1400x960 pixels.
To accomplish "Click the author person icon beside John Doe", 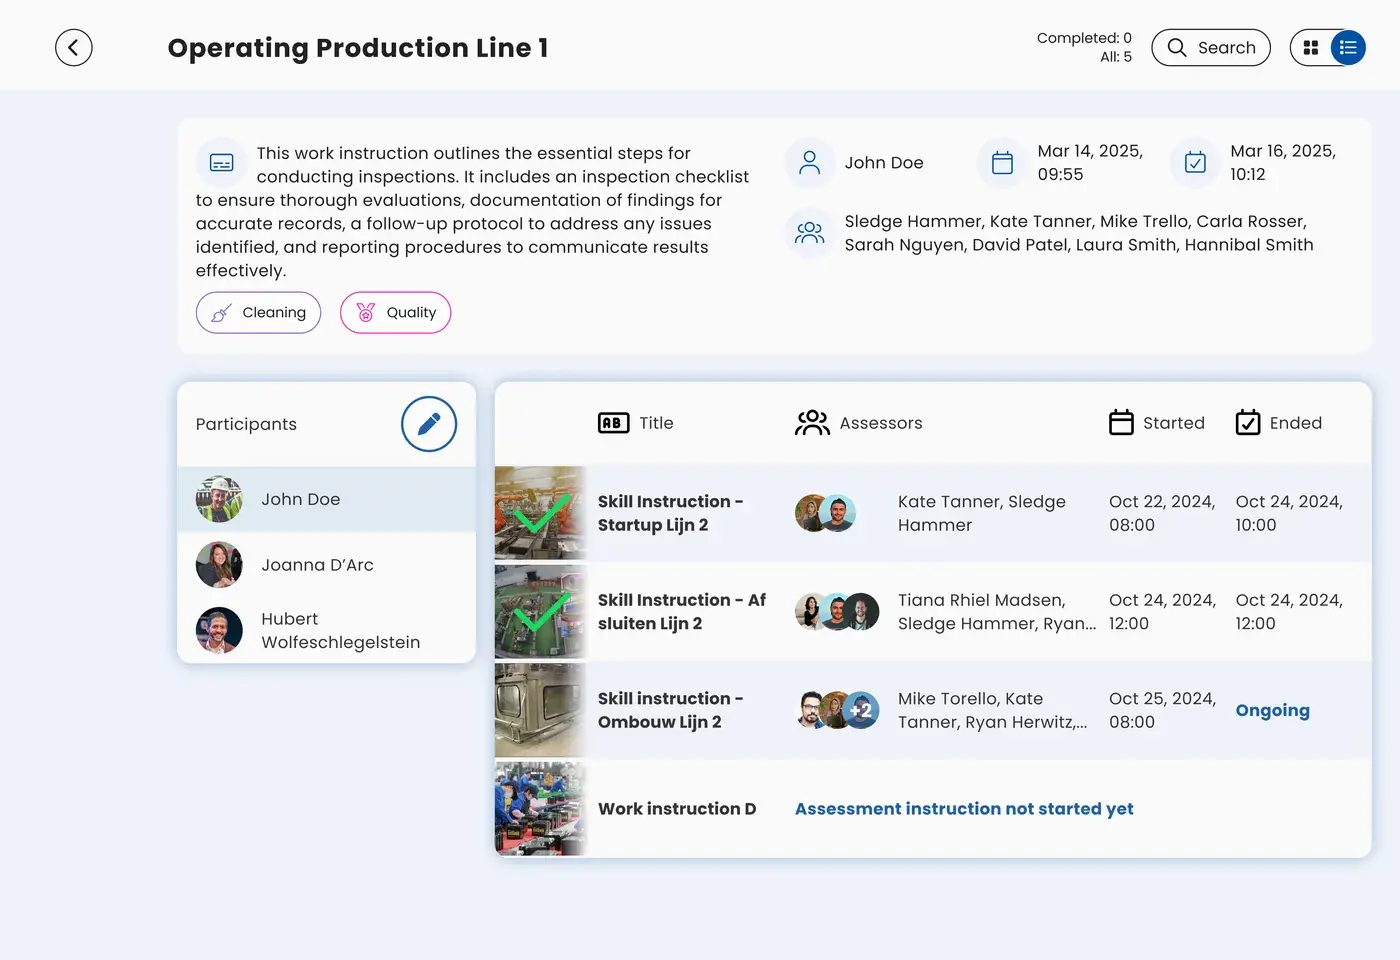I will [810, 162].
